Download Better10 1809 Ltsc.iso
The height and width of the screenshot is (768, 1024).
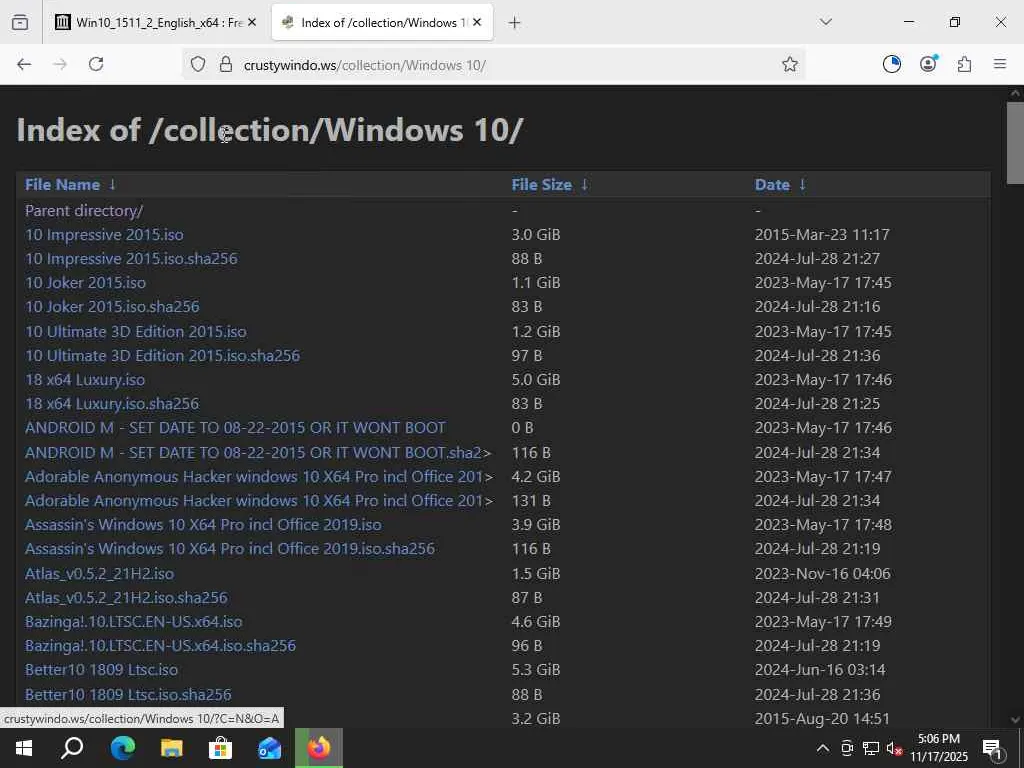tap(101, 669)
